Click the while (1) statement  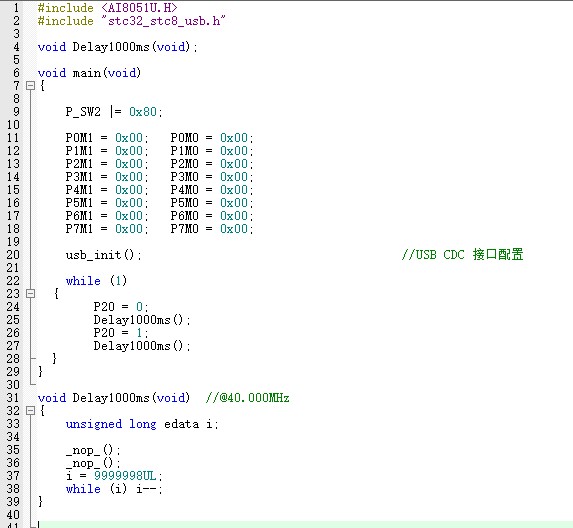[x=96, y=281]
